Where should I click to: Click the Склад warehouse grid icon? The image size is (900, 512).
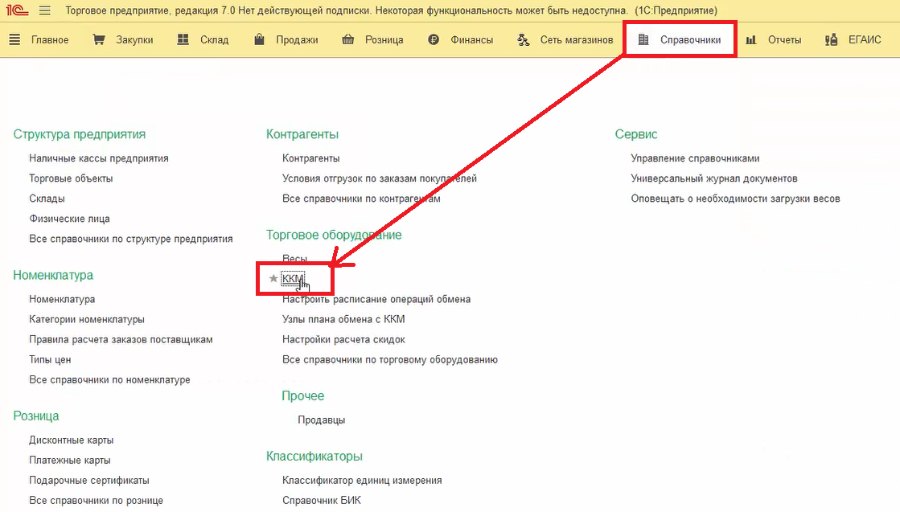(x=183, y=40)
